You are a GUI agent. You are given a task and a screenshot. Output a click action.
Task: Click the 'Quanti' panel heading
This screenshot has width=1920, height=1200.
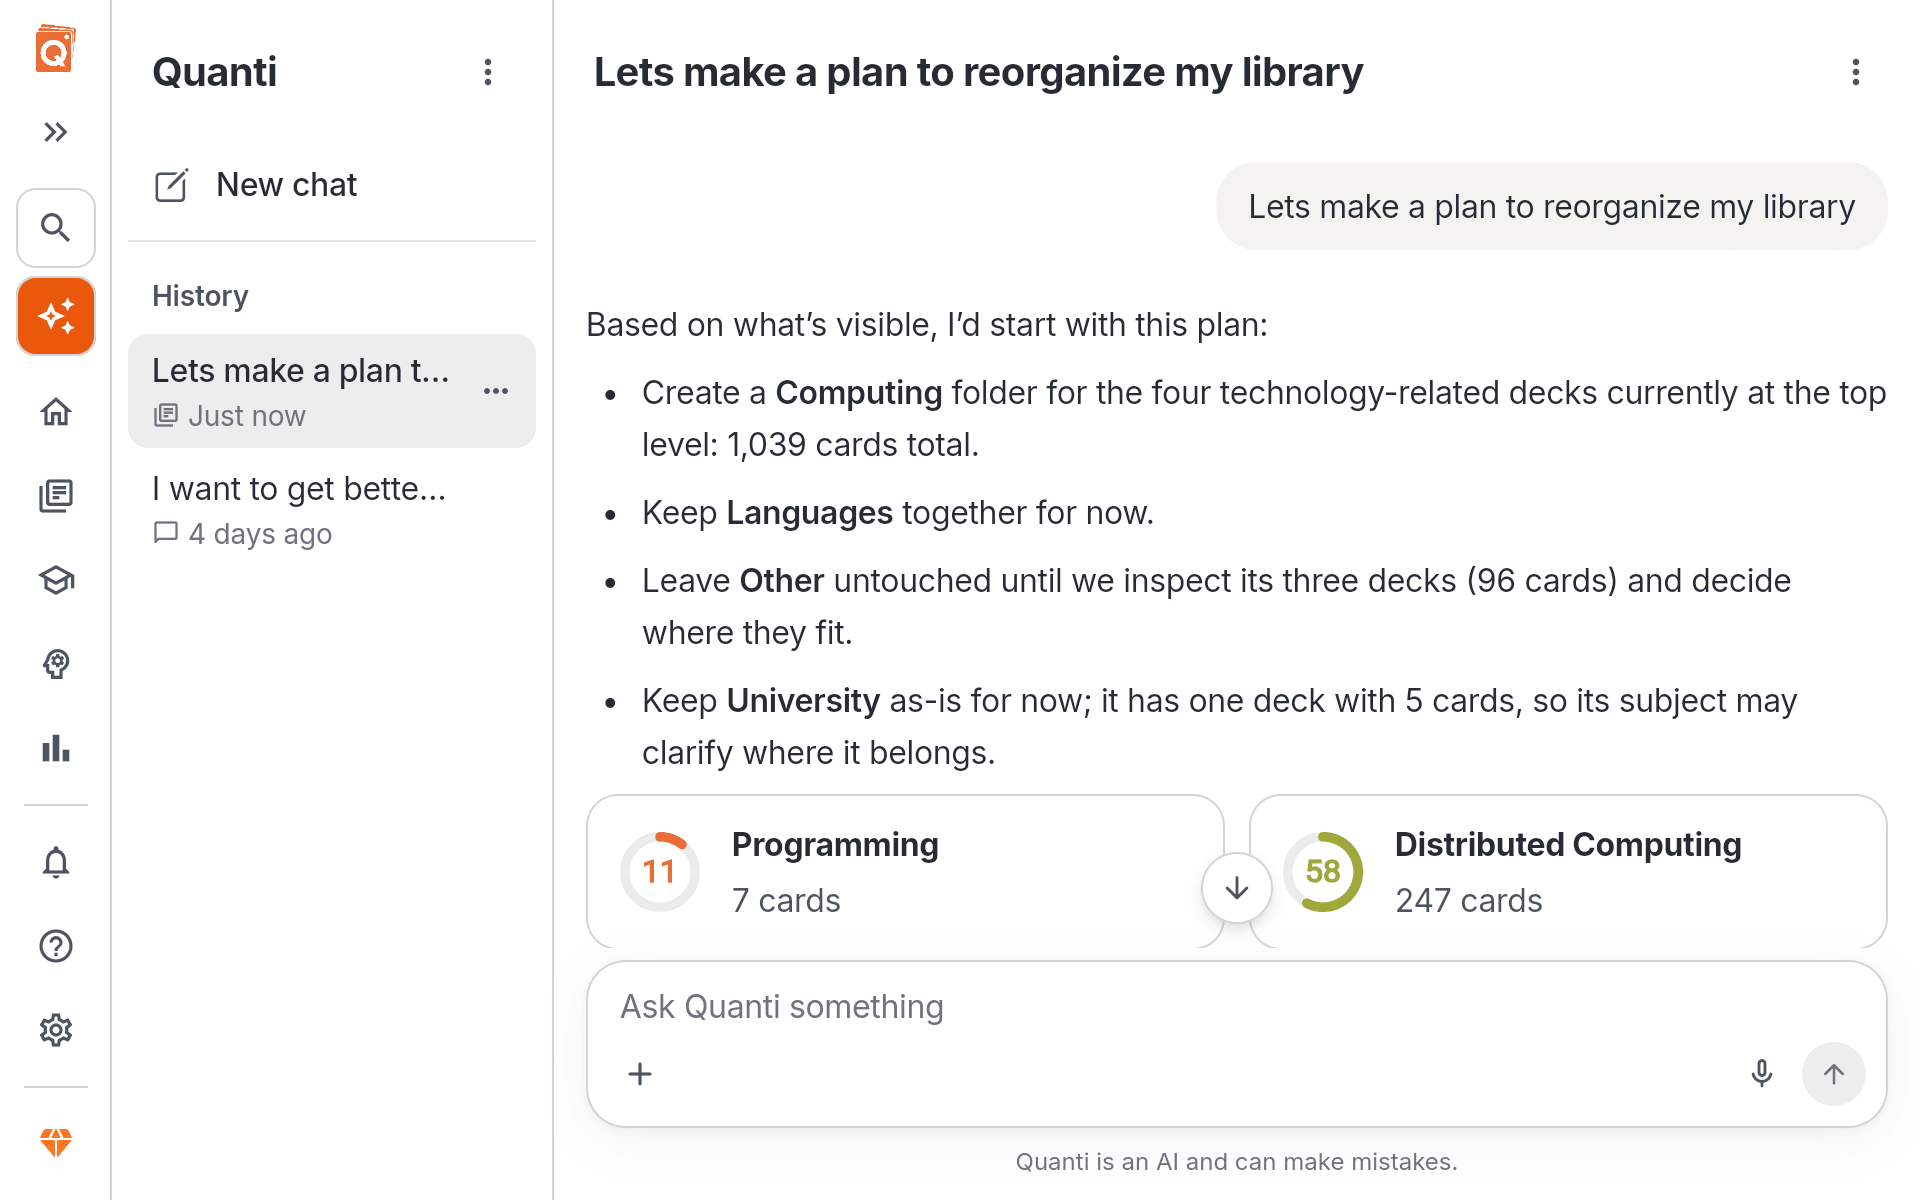pyautogui.click(x=214, y=72)
